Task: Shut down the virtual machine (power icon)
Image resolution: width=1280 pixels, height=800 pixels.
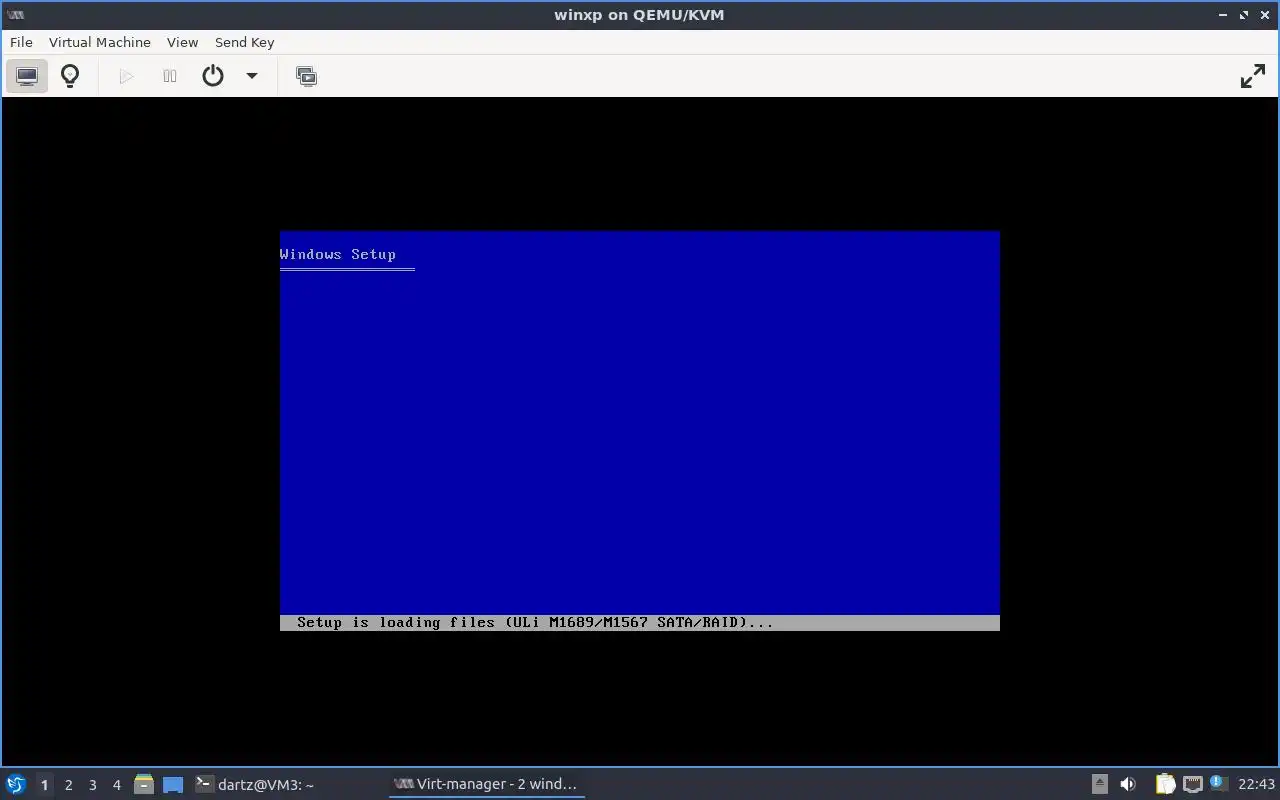Action: click(x=213, y=76)
